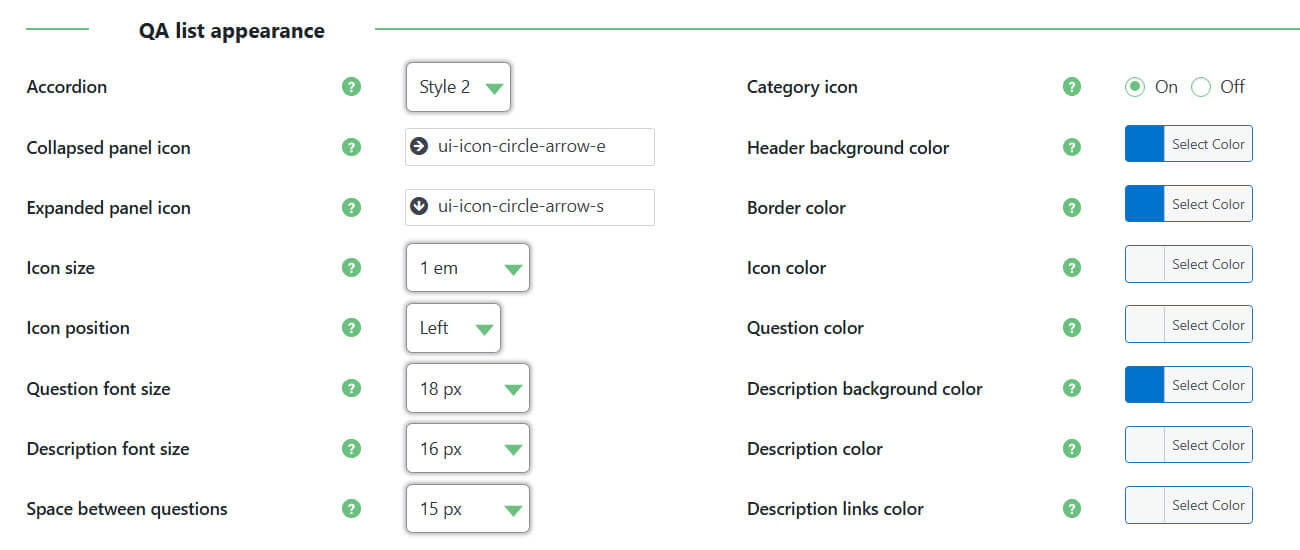Select the On option for Category icon
1300x550 pixels.
point(1135,87)
